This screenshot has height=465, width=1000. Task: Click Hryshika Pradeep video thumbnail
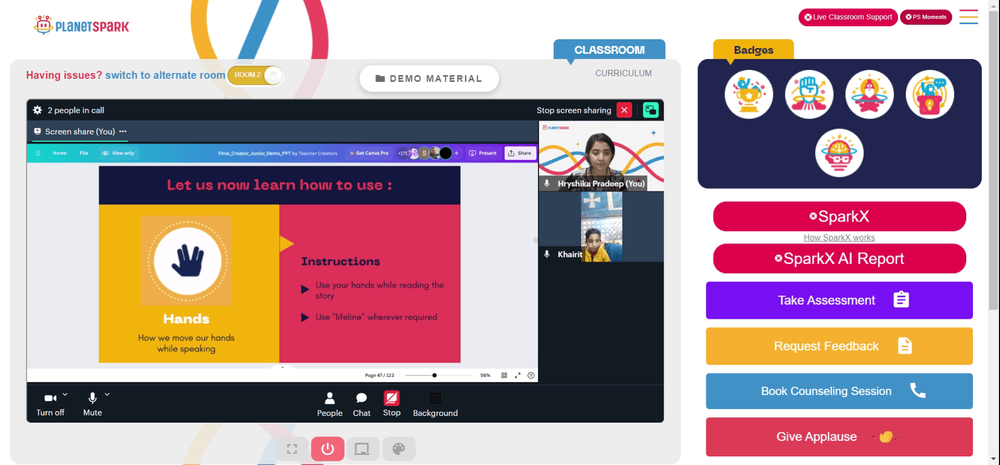pyautogui.click(x=601, y=156)
